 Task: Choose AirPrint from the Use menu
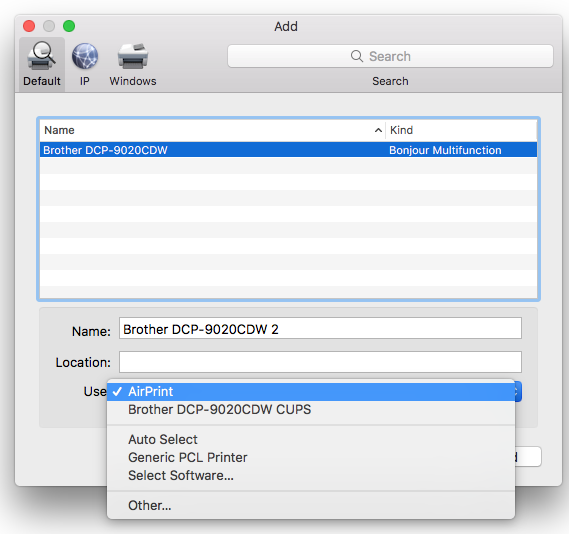(x=311, y=392)
